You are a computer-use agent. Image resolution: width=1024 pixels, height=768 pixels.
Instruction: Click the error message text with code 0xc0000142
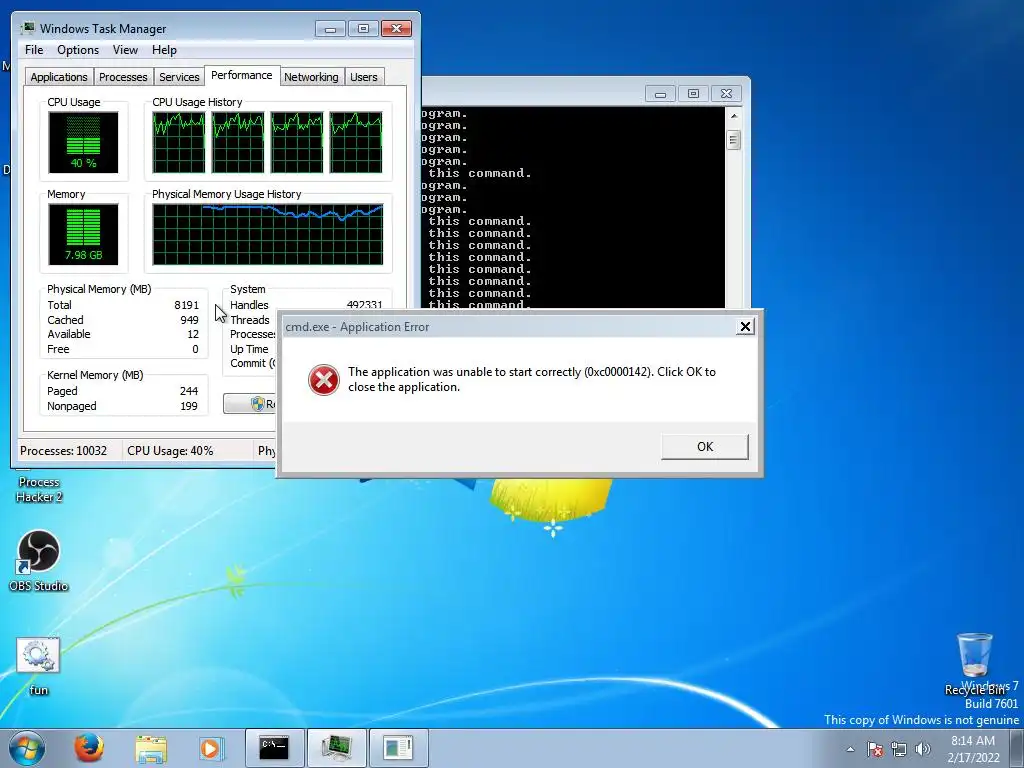point(532,379)
